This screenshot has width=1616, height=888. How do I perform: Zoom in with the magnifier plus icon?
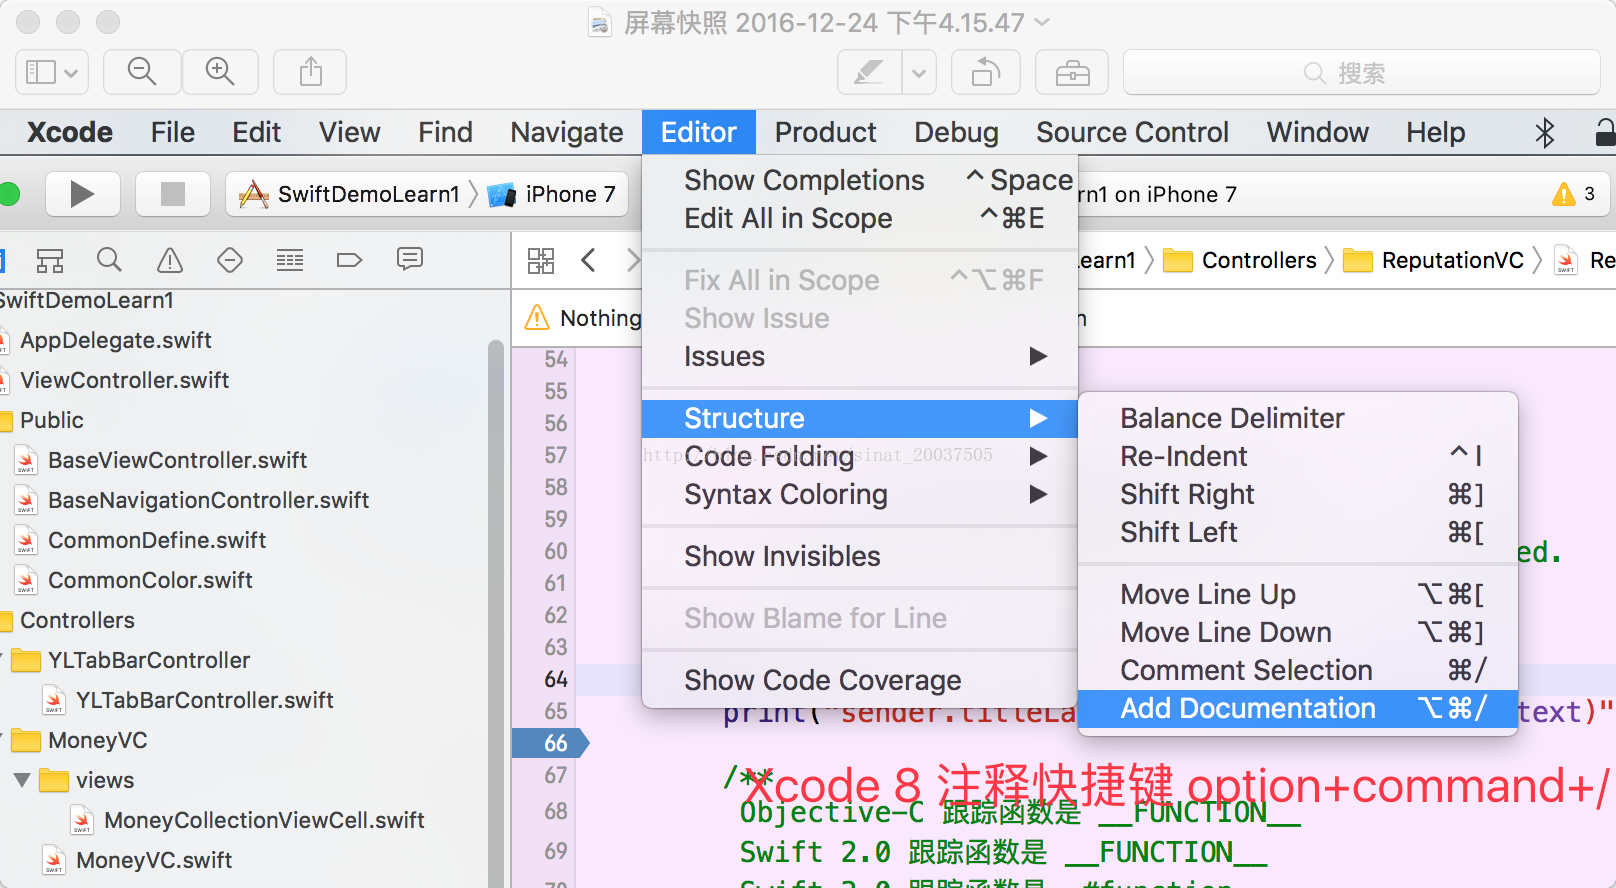pos(220,72)
